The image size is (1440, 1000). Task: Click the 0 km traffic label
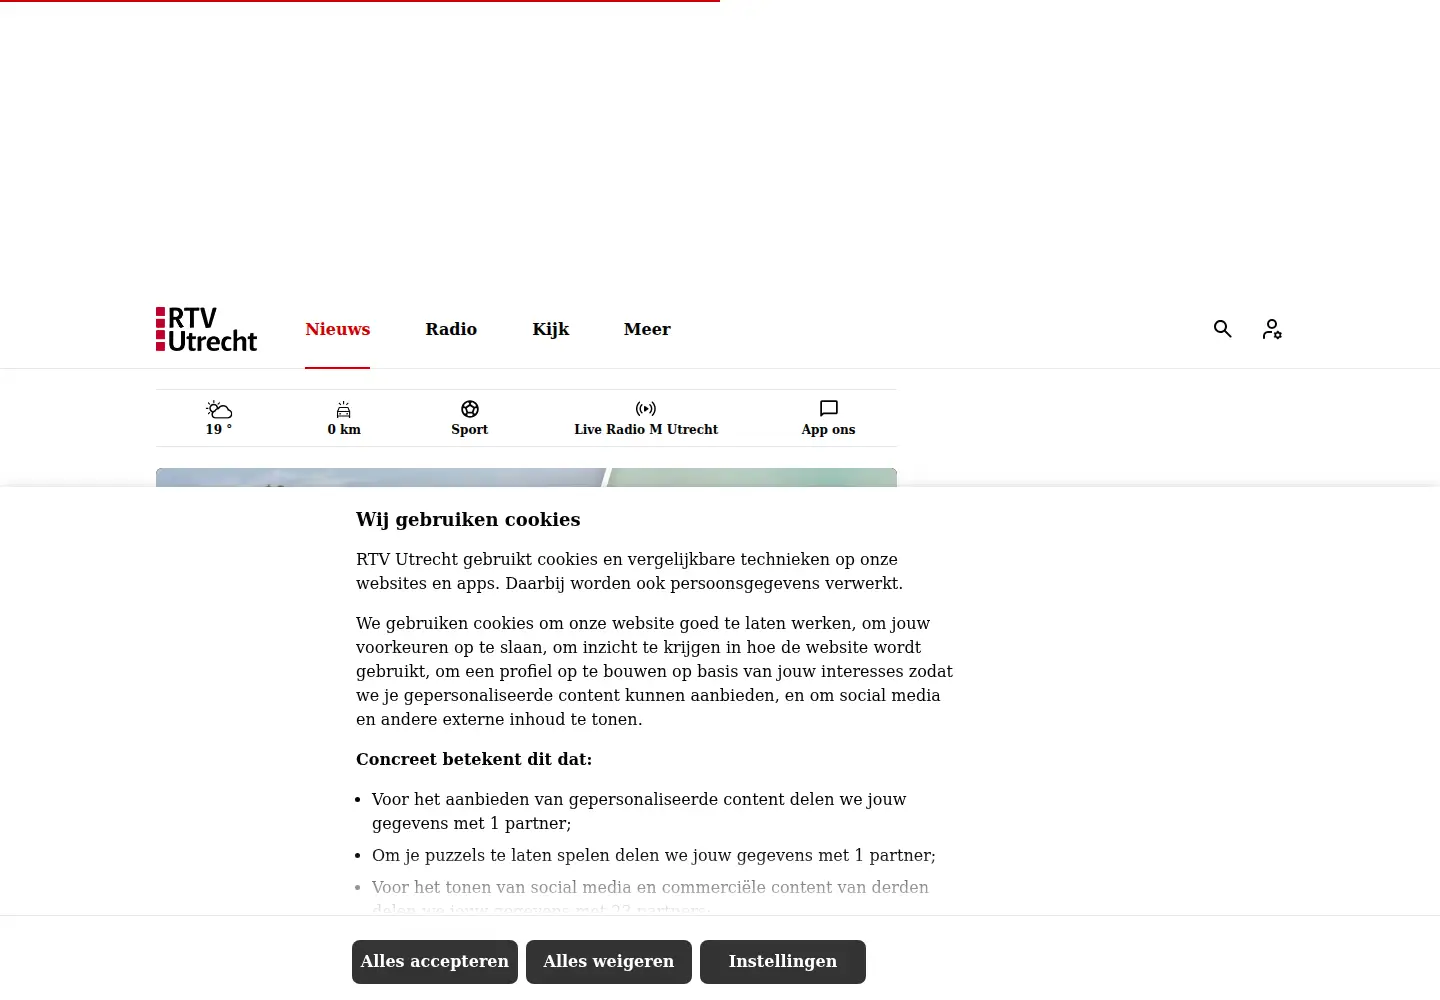pos(344,429)
